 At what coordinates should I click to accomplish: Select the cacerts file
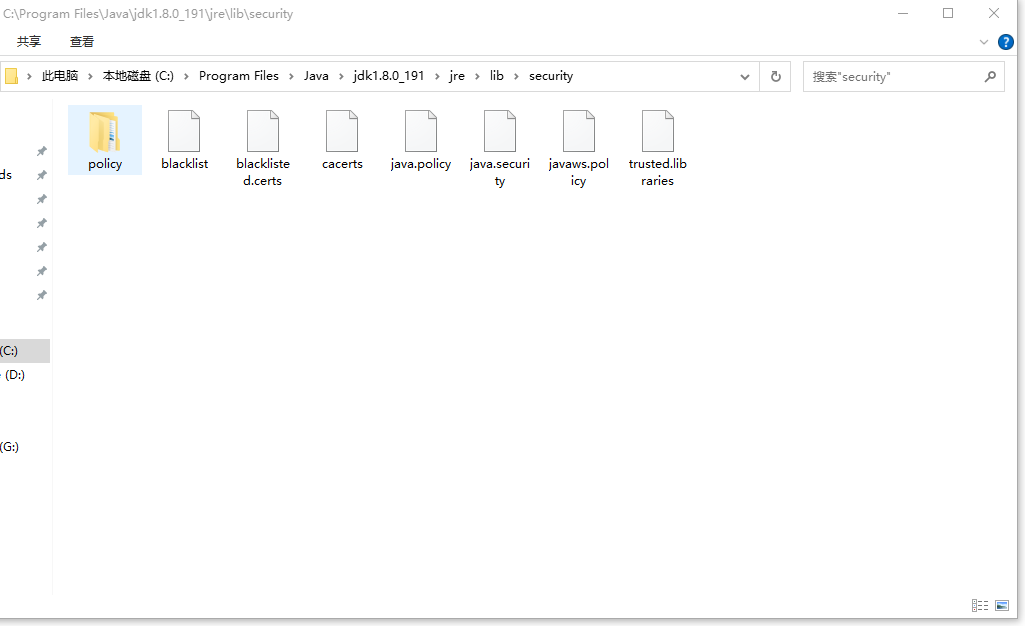342,135
